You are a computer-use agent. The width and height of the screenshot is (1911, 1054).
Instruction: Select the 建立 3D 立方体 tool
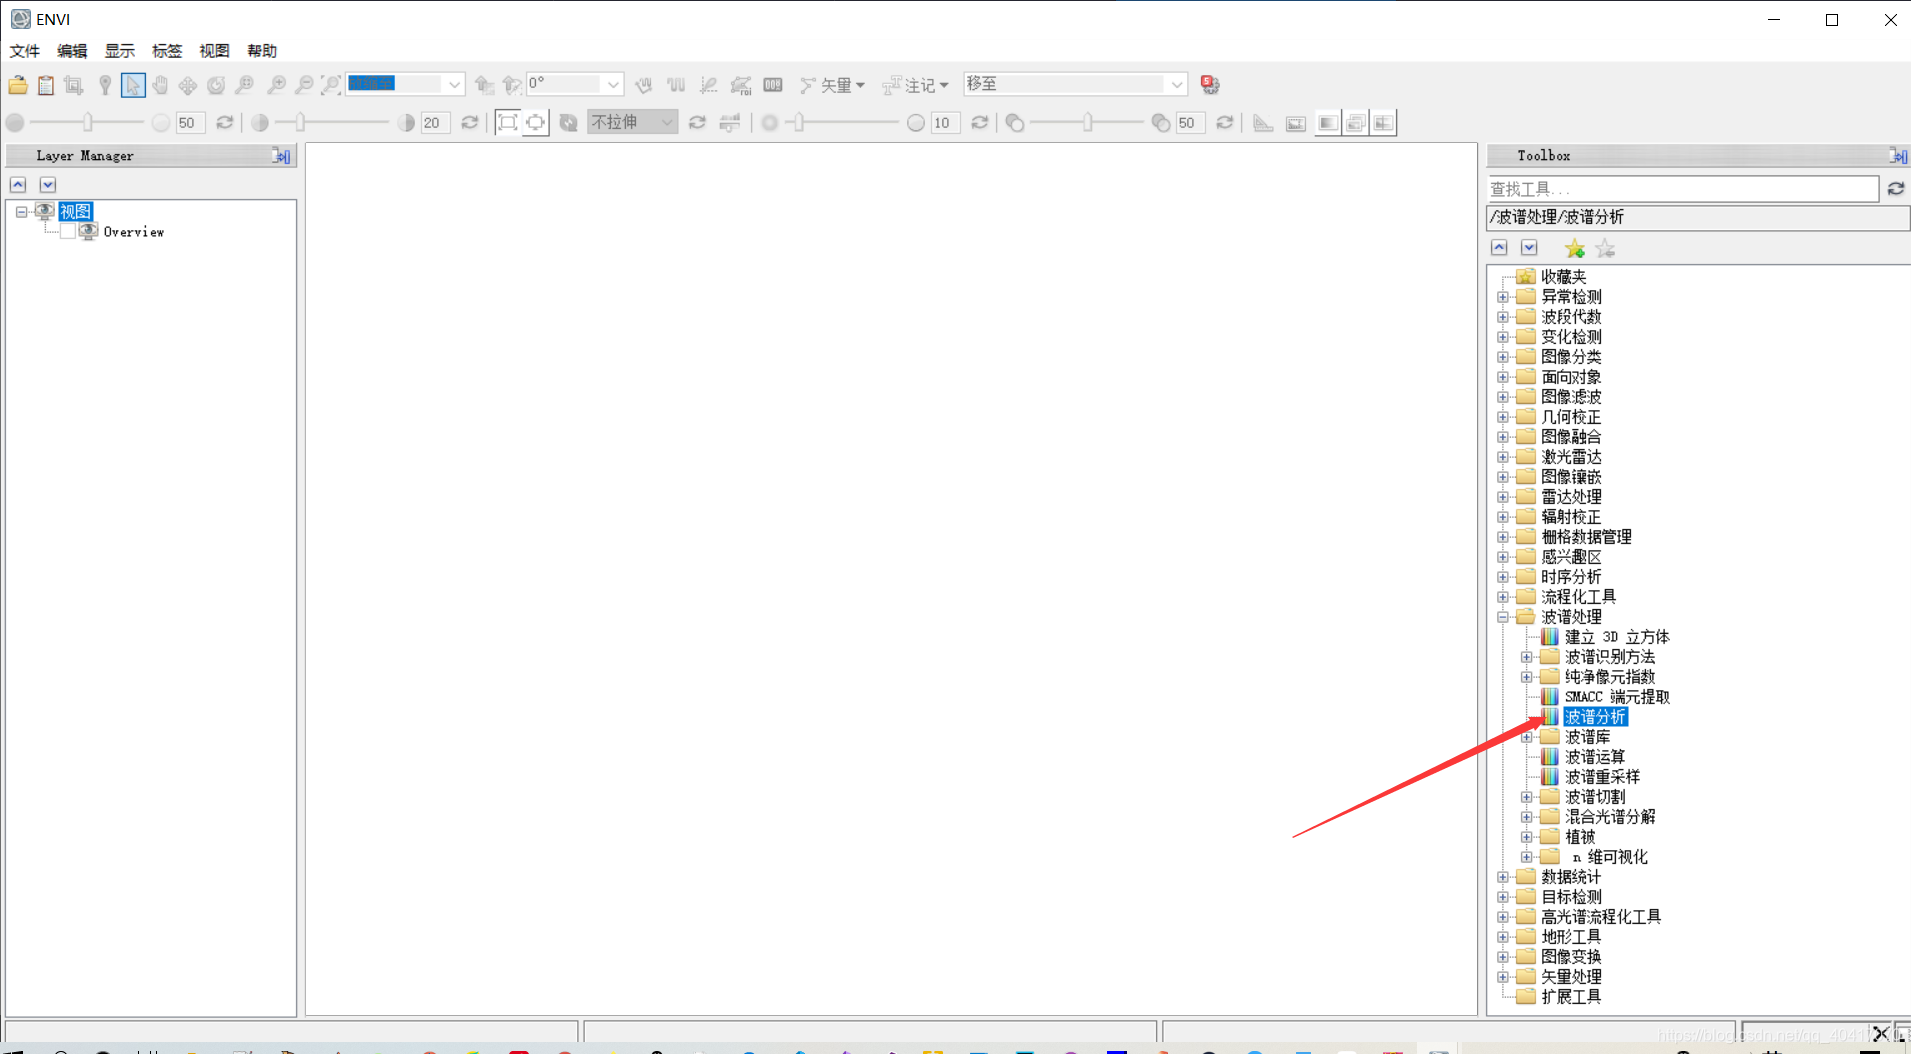click(1617, 637)
